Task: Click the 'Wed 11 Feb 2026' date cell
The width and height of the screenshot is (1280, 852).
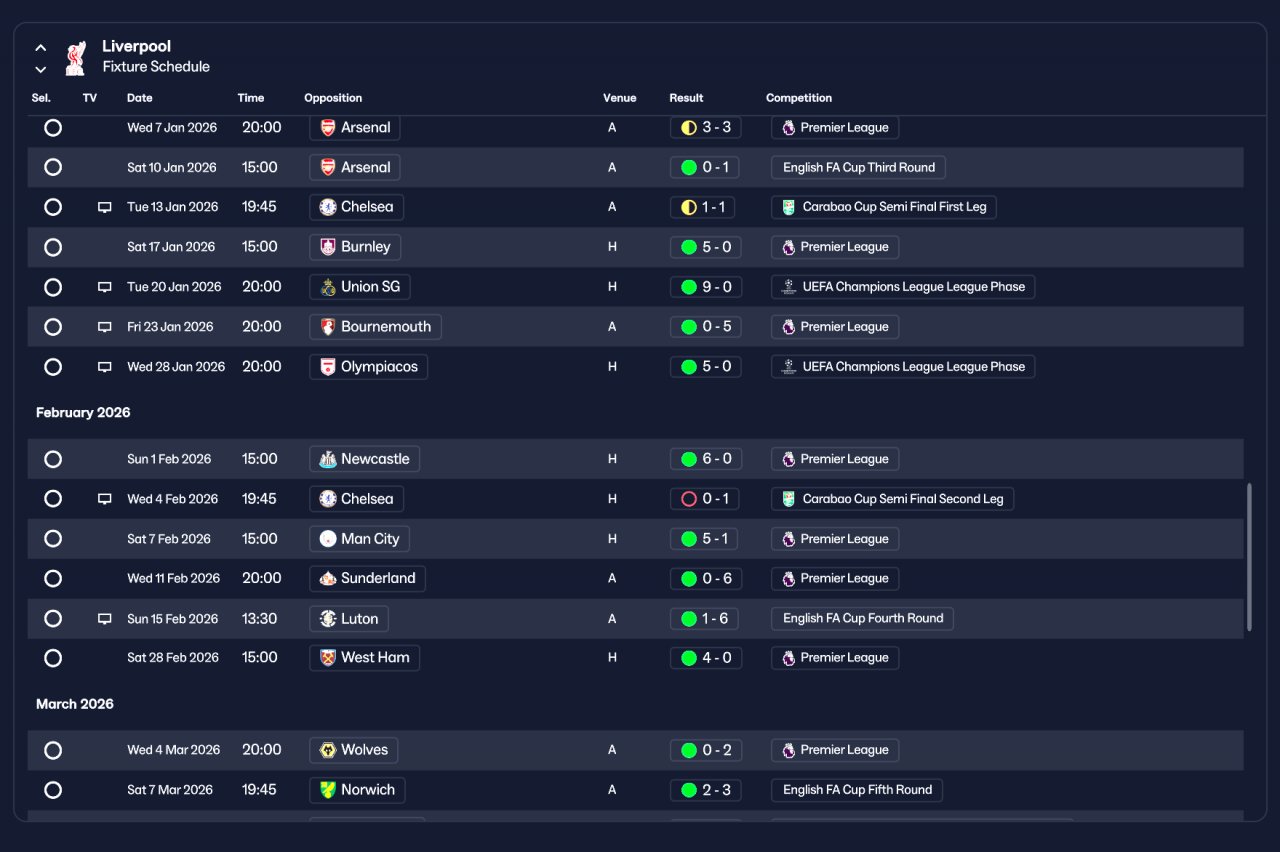Action: click(x=173, y=579)
